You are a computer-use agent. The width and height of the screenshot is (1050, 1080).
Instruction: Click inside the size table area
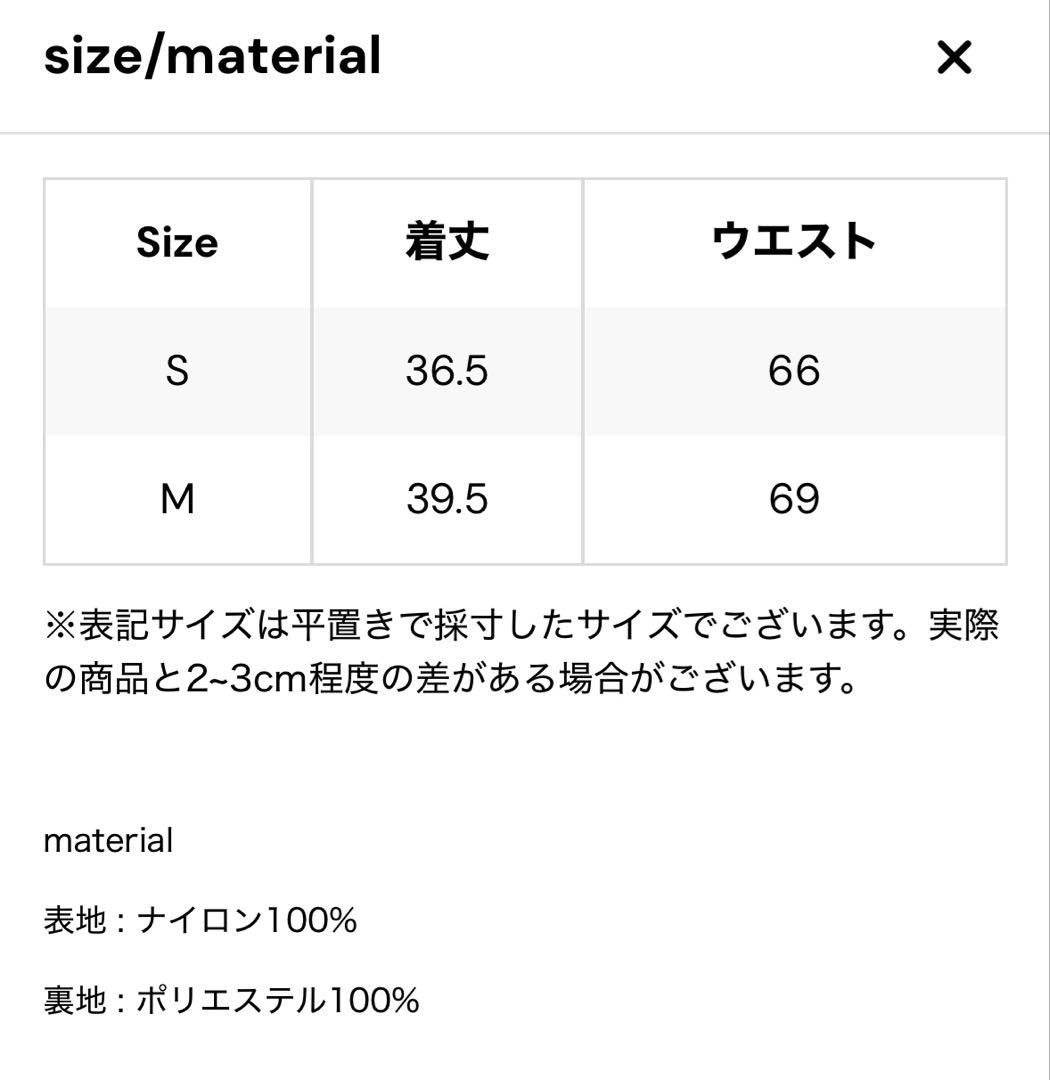tap(525, 370)
